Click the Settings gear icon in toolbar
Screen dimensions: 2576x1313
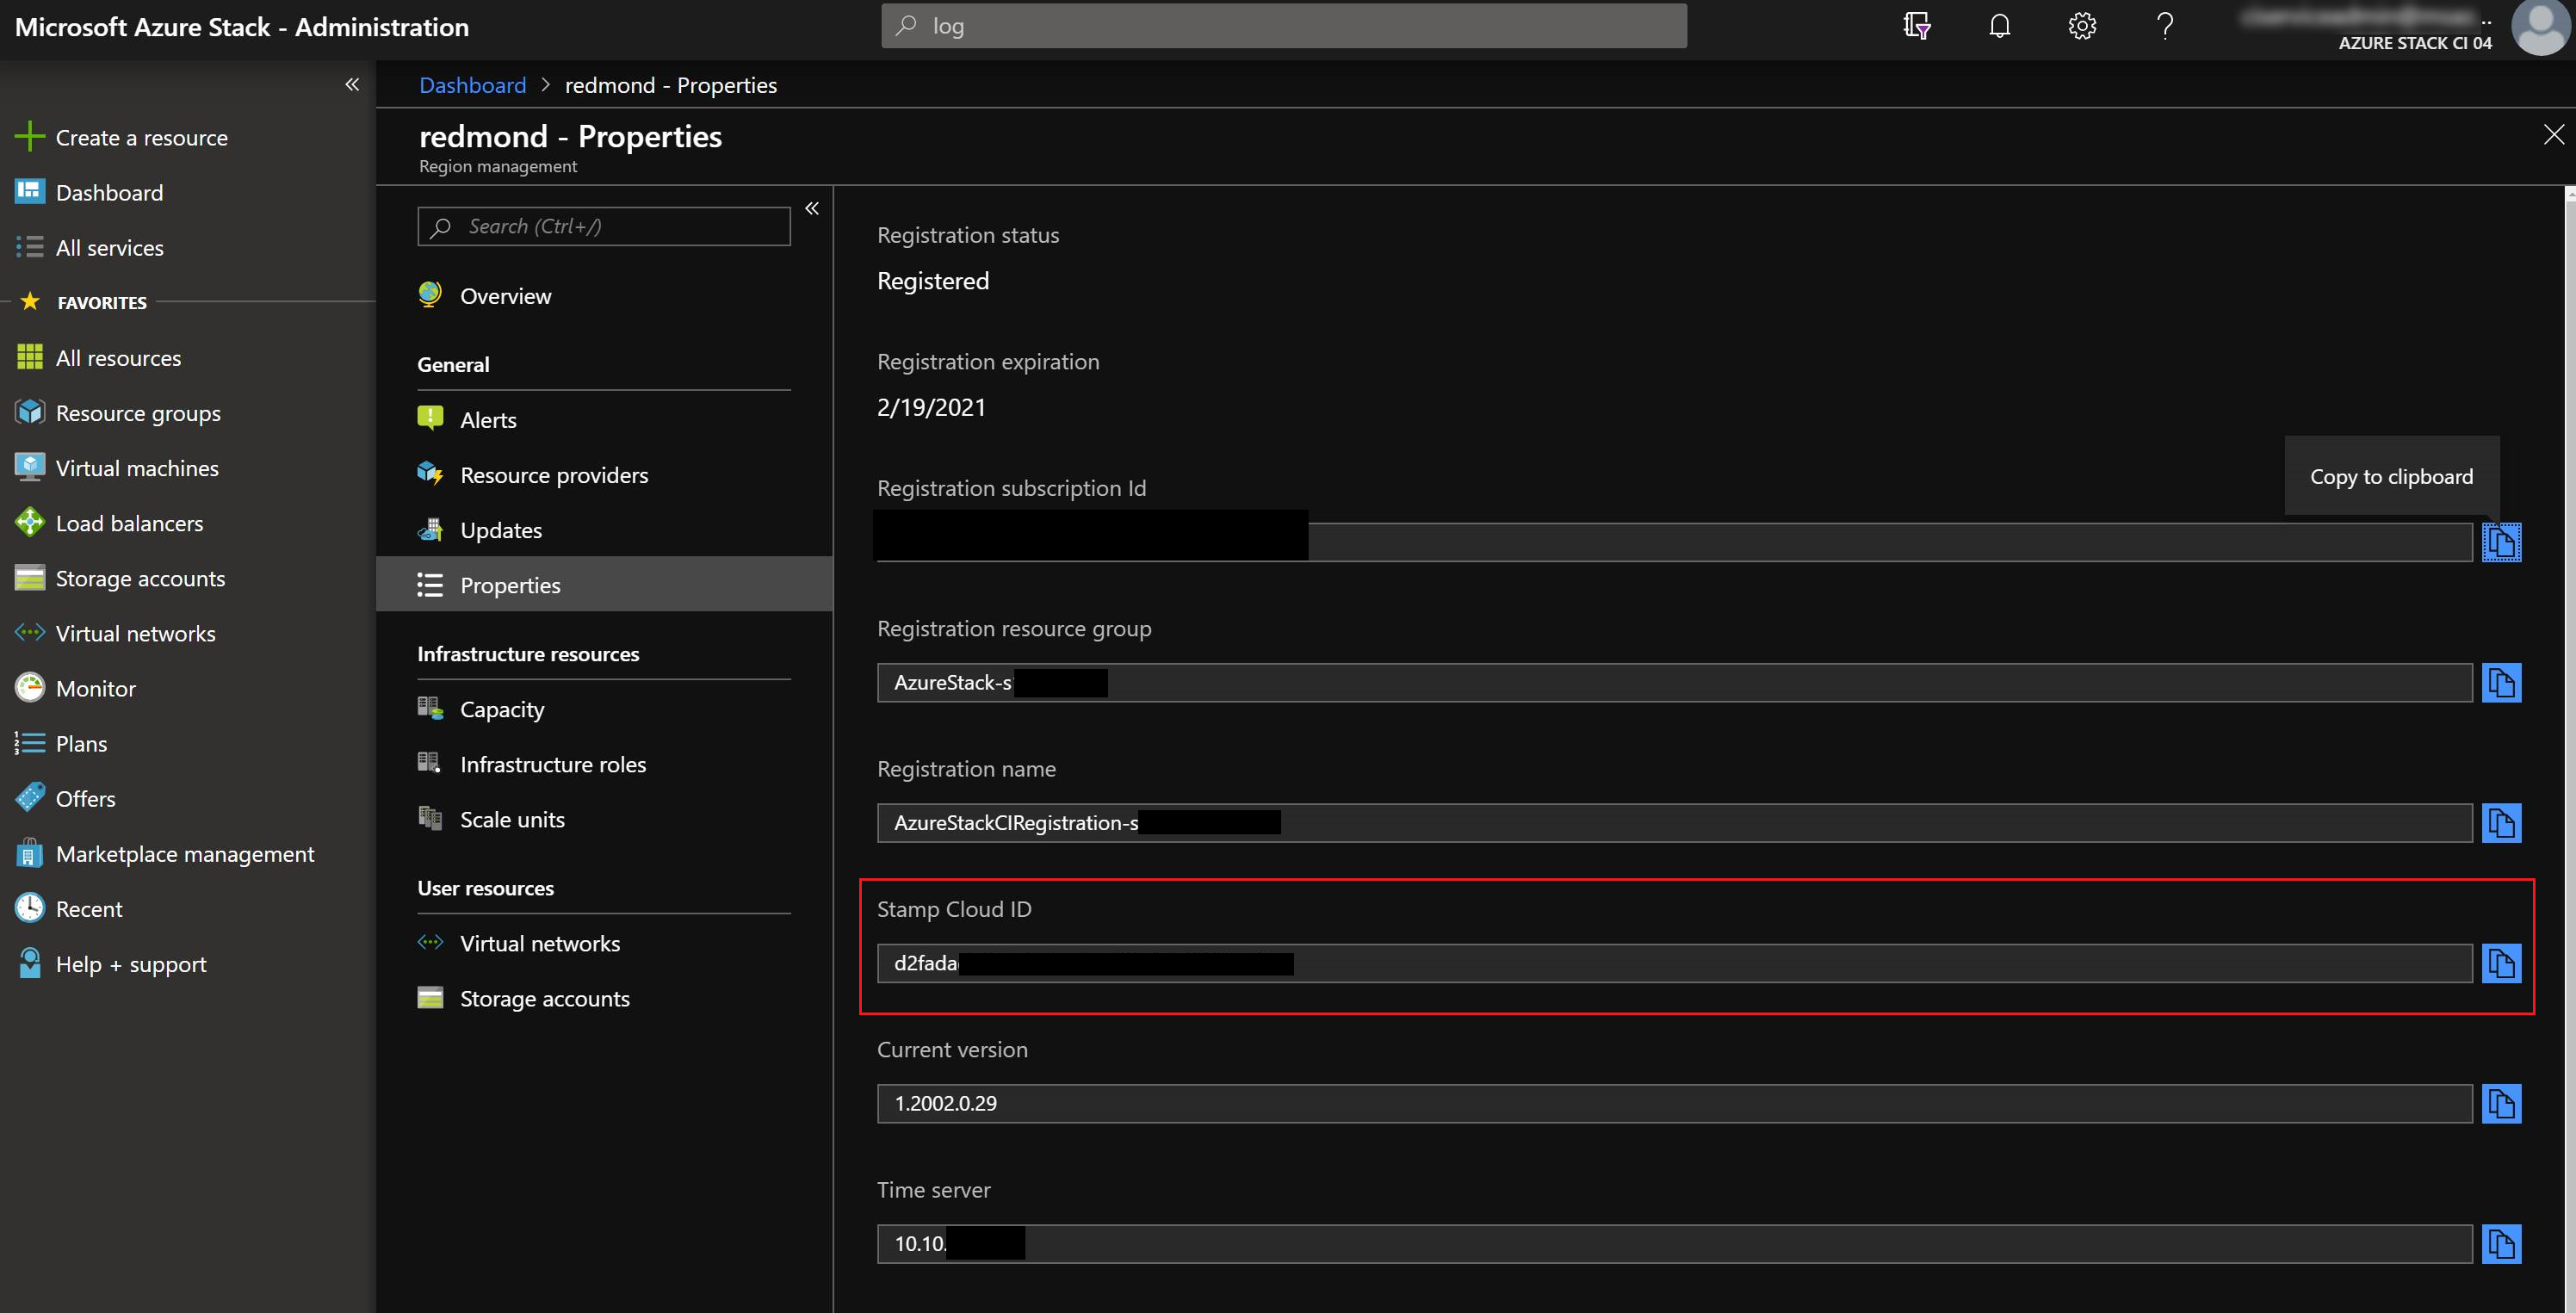[2082, 23]
